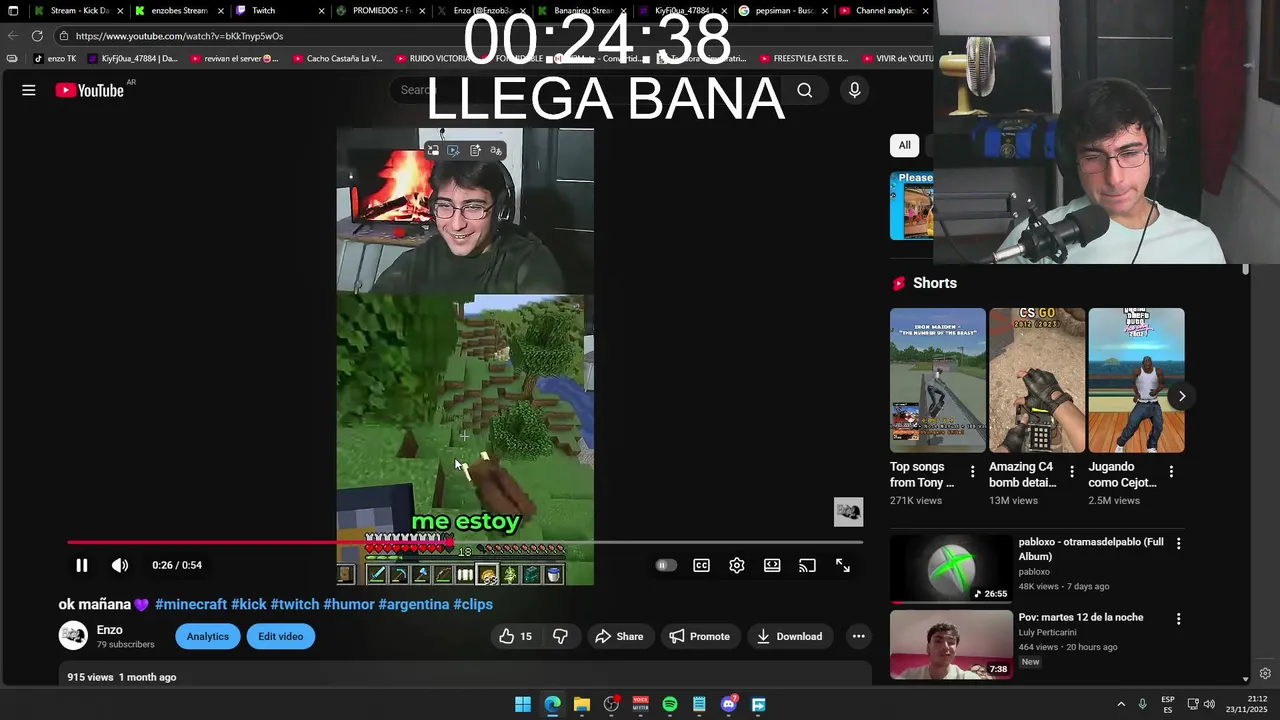Seek along the red video progress bar
This screenshot has height=720, width=1280.
(465, 542)
